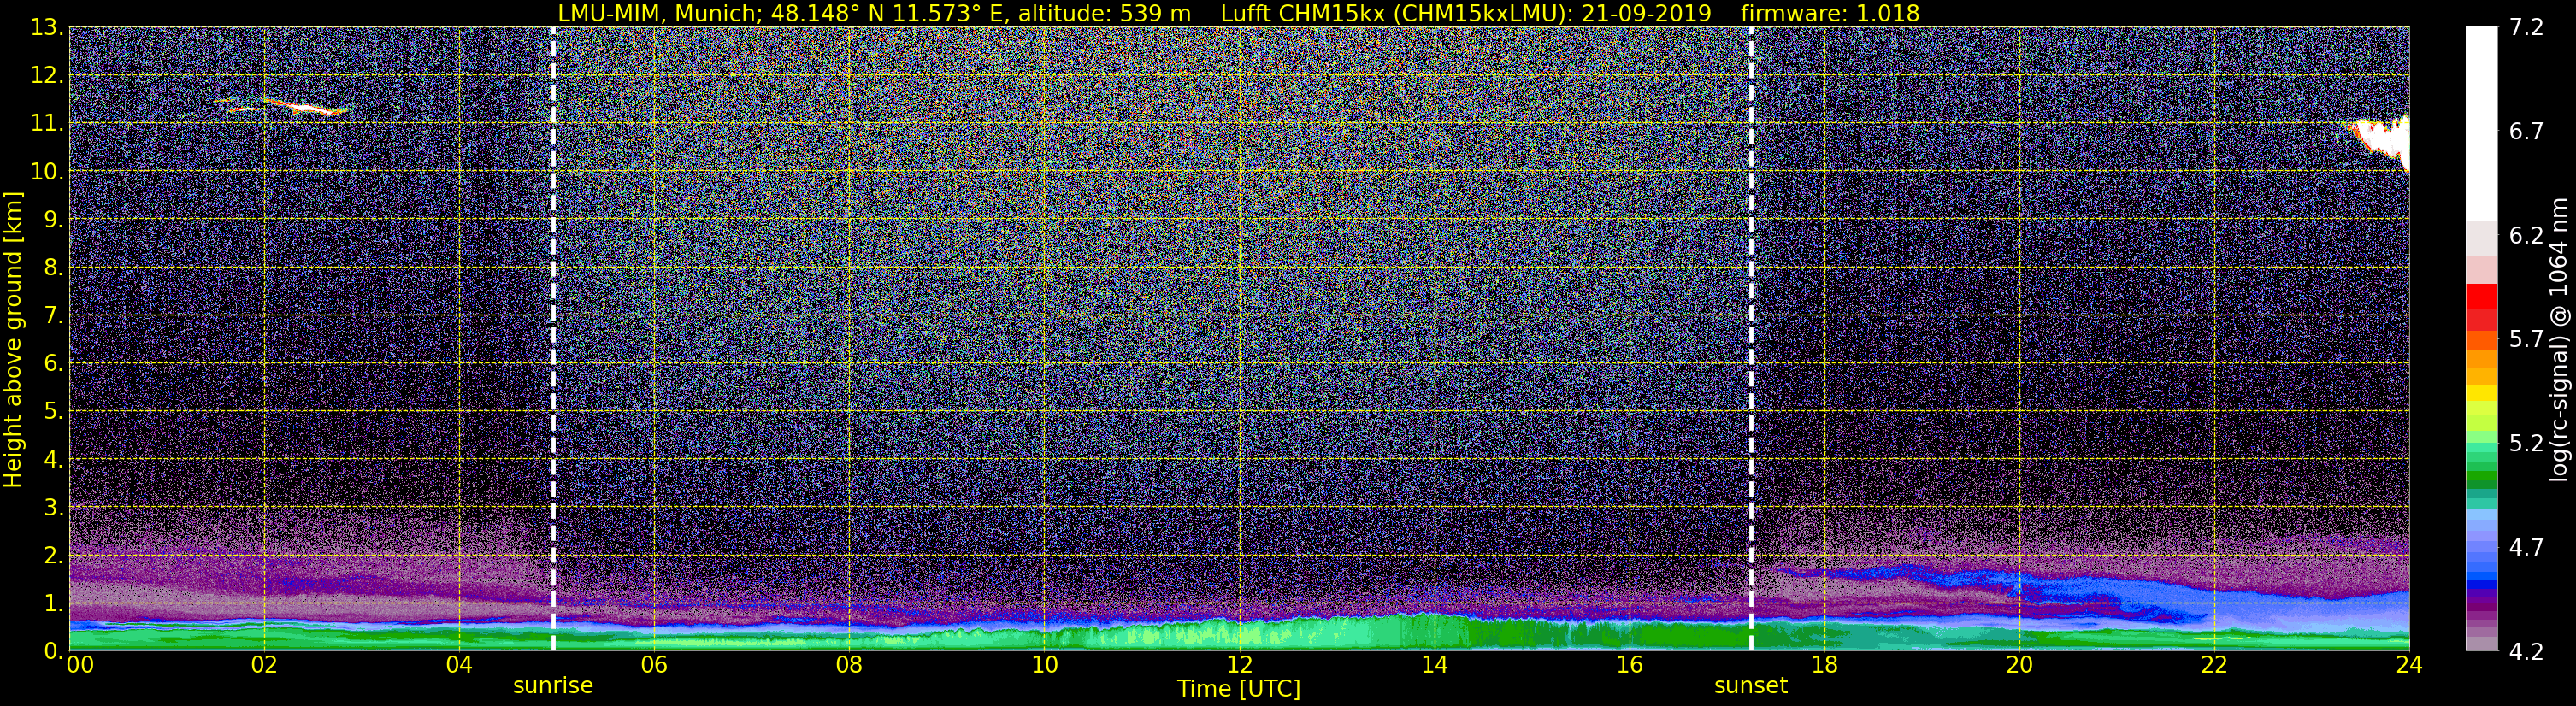The image size is (2576, 706).
Task: Click the time axis tick label 00
Action: [80, 665]
